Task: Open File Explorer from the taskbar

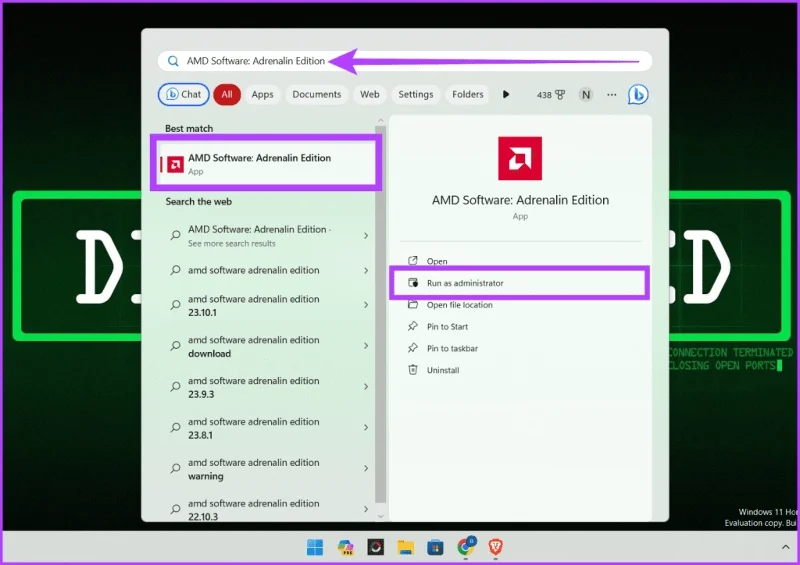Action: (x=406, y=547)
